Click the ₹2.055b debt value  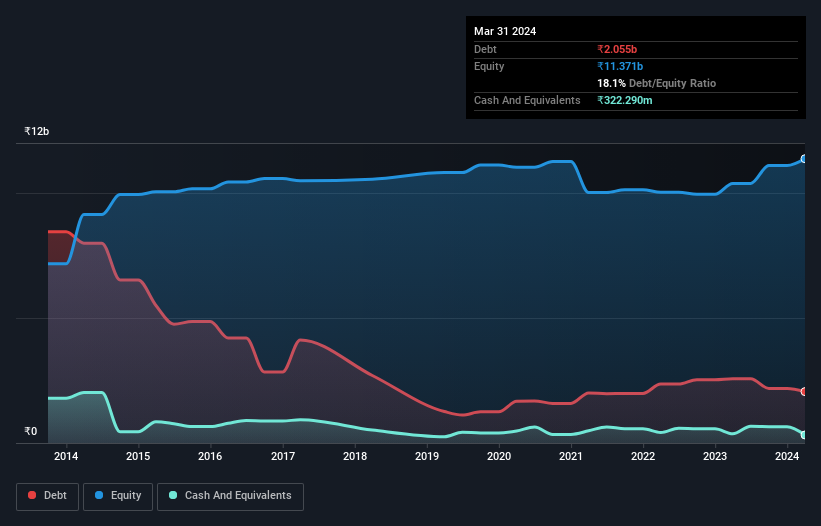[617, 49]
